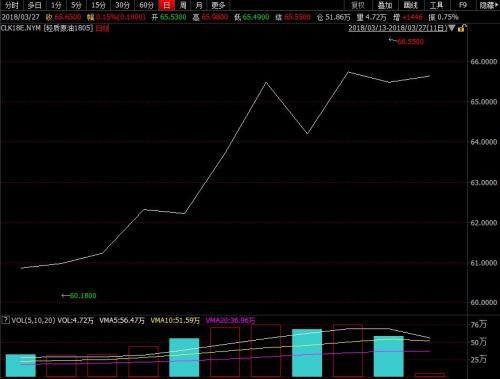Open the VOL indicator help question mark
The height and width of the screenshot is (379, 500).
(5, 320)
